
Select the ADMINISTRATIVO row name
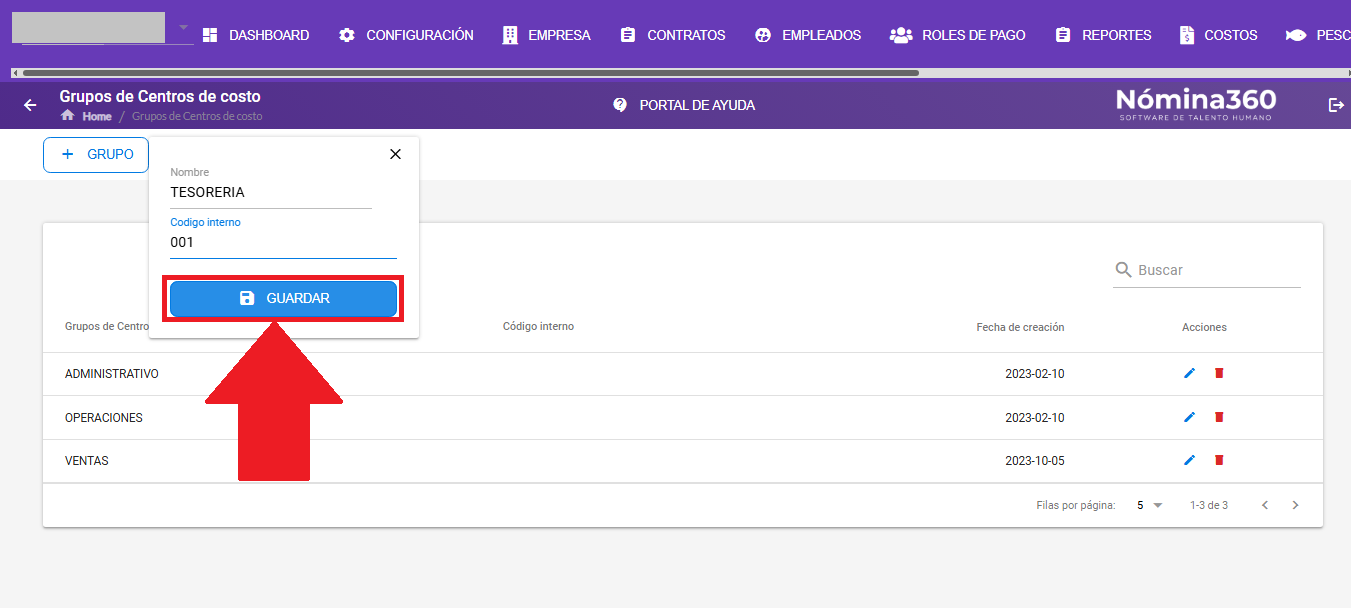coord(112,374)
